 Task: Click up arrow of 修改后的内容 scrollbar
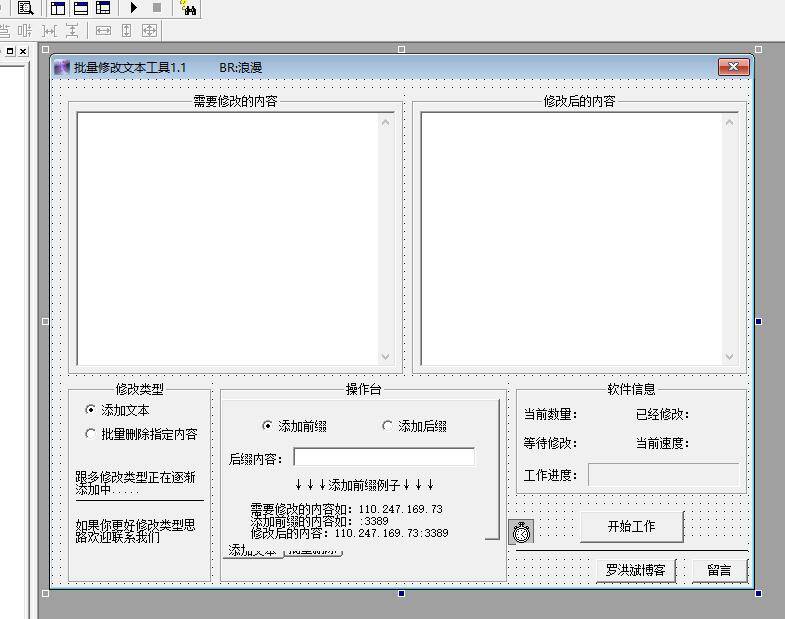[729, 122]
